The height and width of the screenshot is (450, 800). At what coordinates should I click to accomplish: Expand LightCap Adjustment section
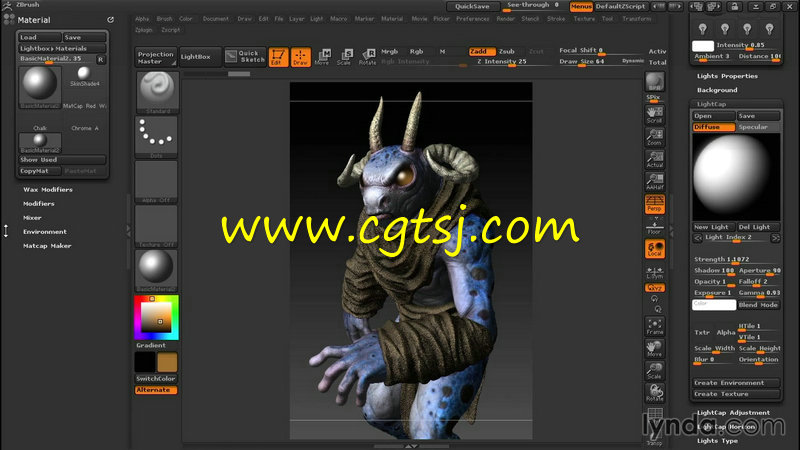coord(733,413)
